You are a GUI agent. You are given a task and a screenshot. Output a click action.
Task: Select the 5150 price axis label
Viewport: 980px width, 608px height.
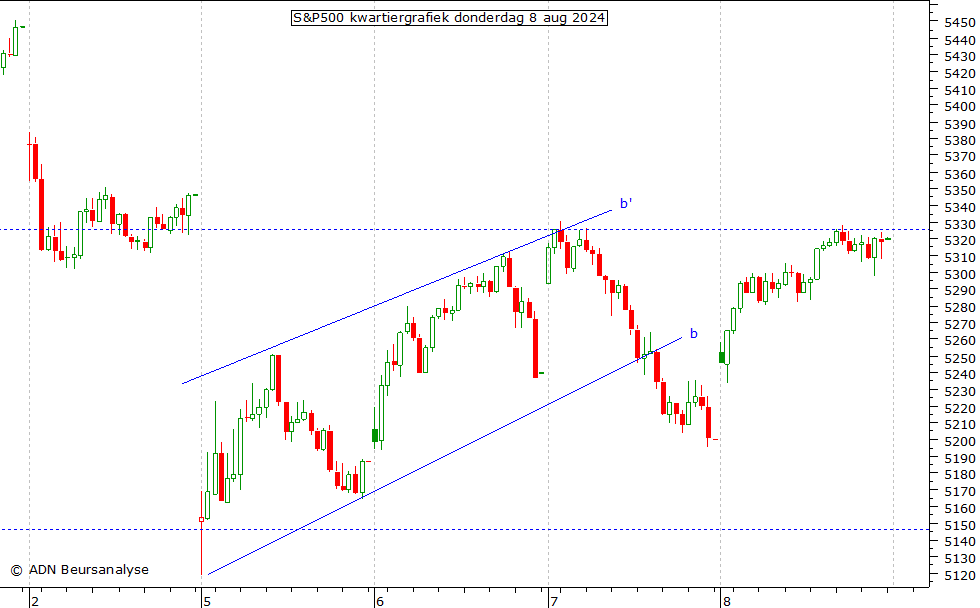click(x=959, y=526)
